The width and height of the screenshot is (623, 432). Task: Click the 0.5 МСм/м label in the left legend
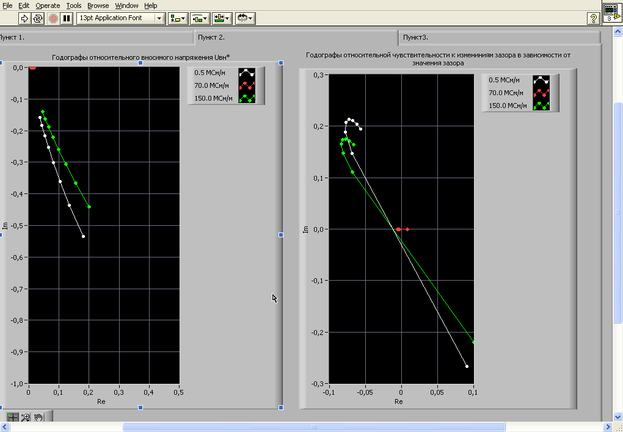(209, 73)
